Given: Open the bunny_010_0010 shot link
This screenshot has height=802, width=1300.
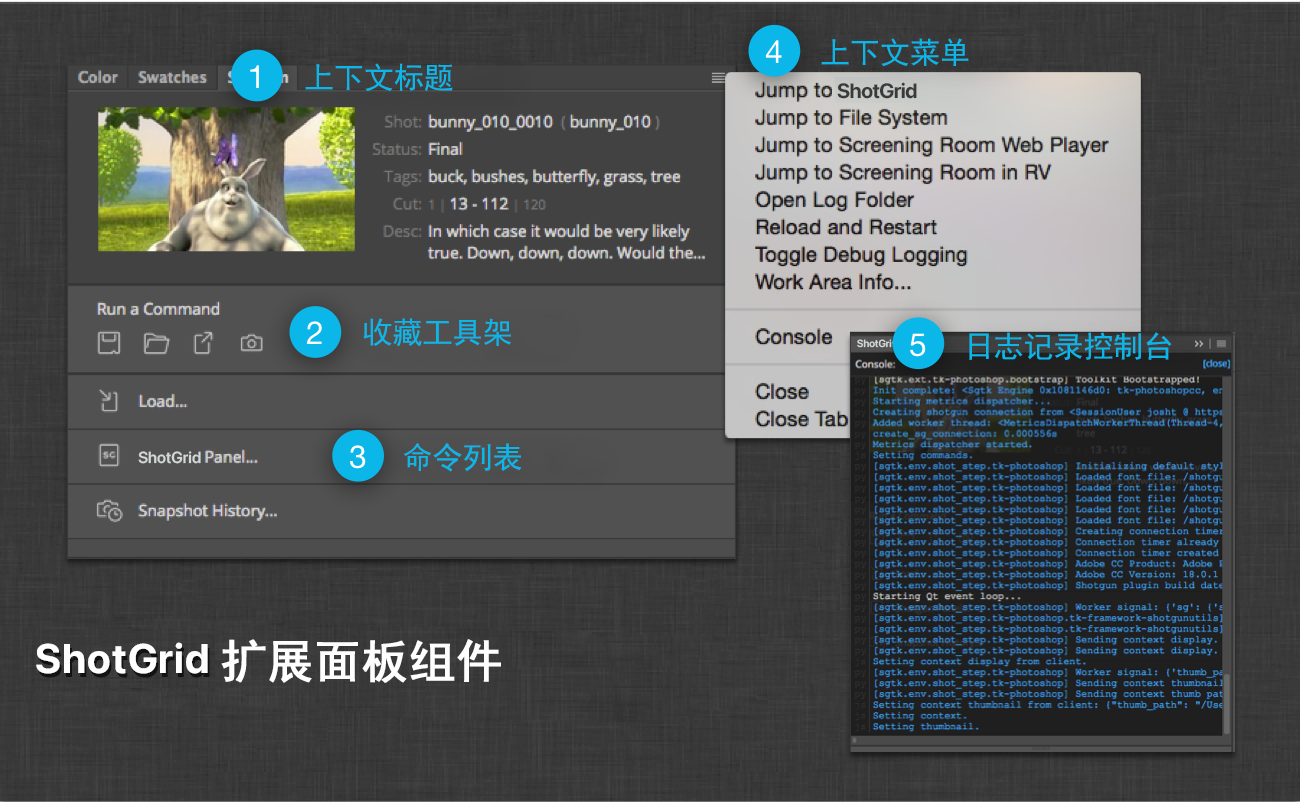Looking at the screenshot, I should [490, 122].
